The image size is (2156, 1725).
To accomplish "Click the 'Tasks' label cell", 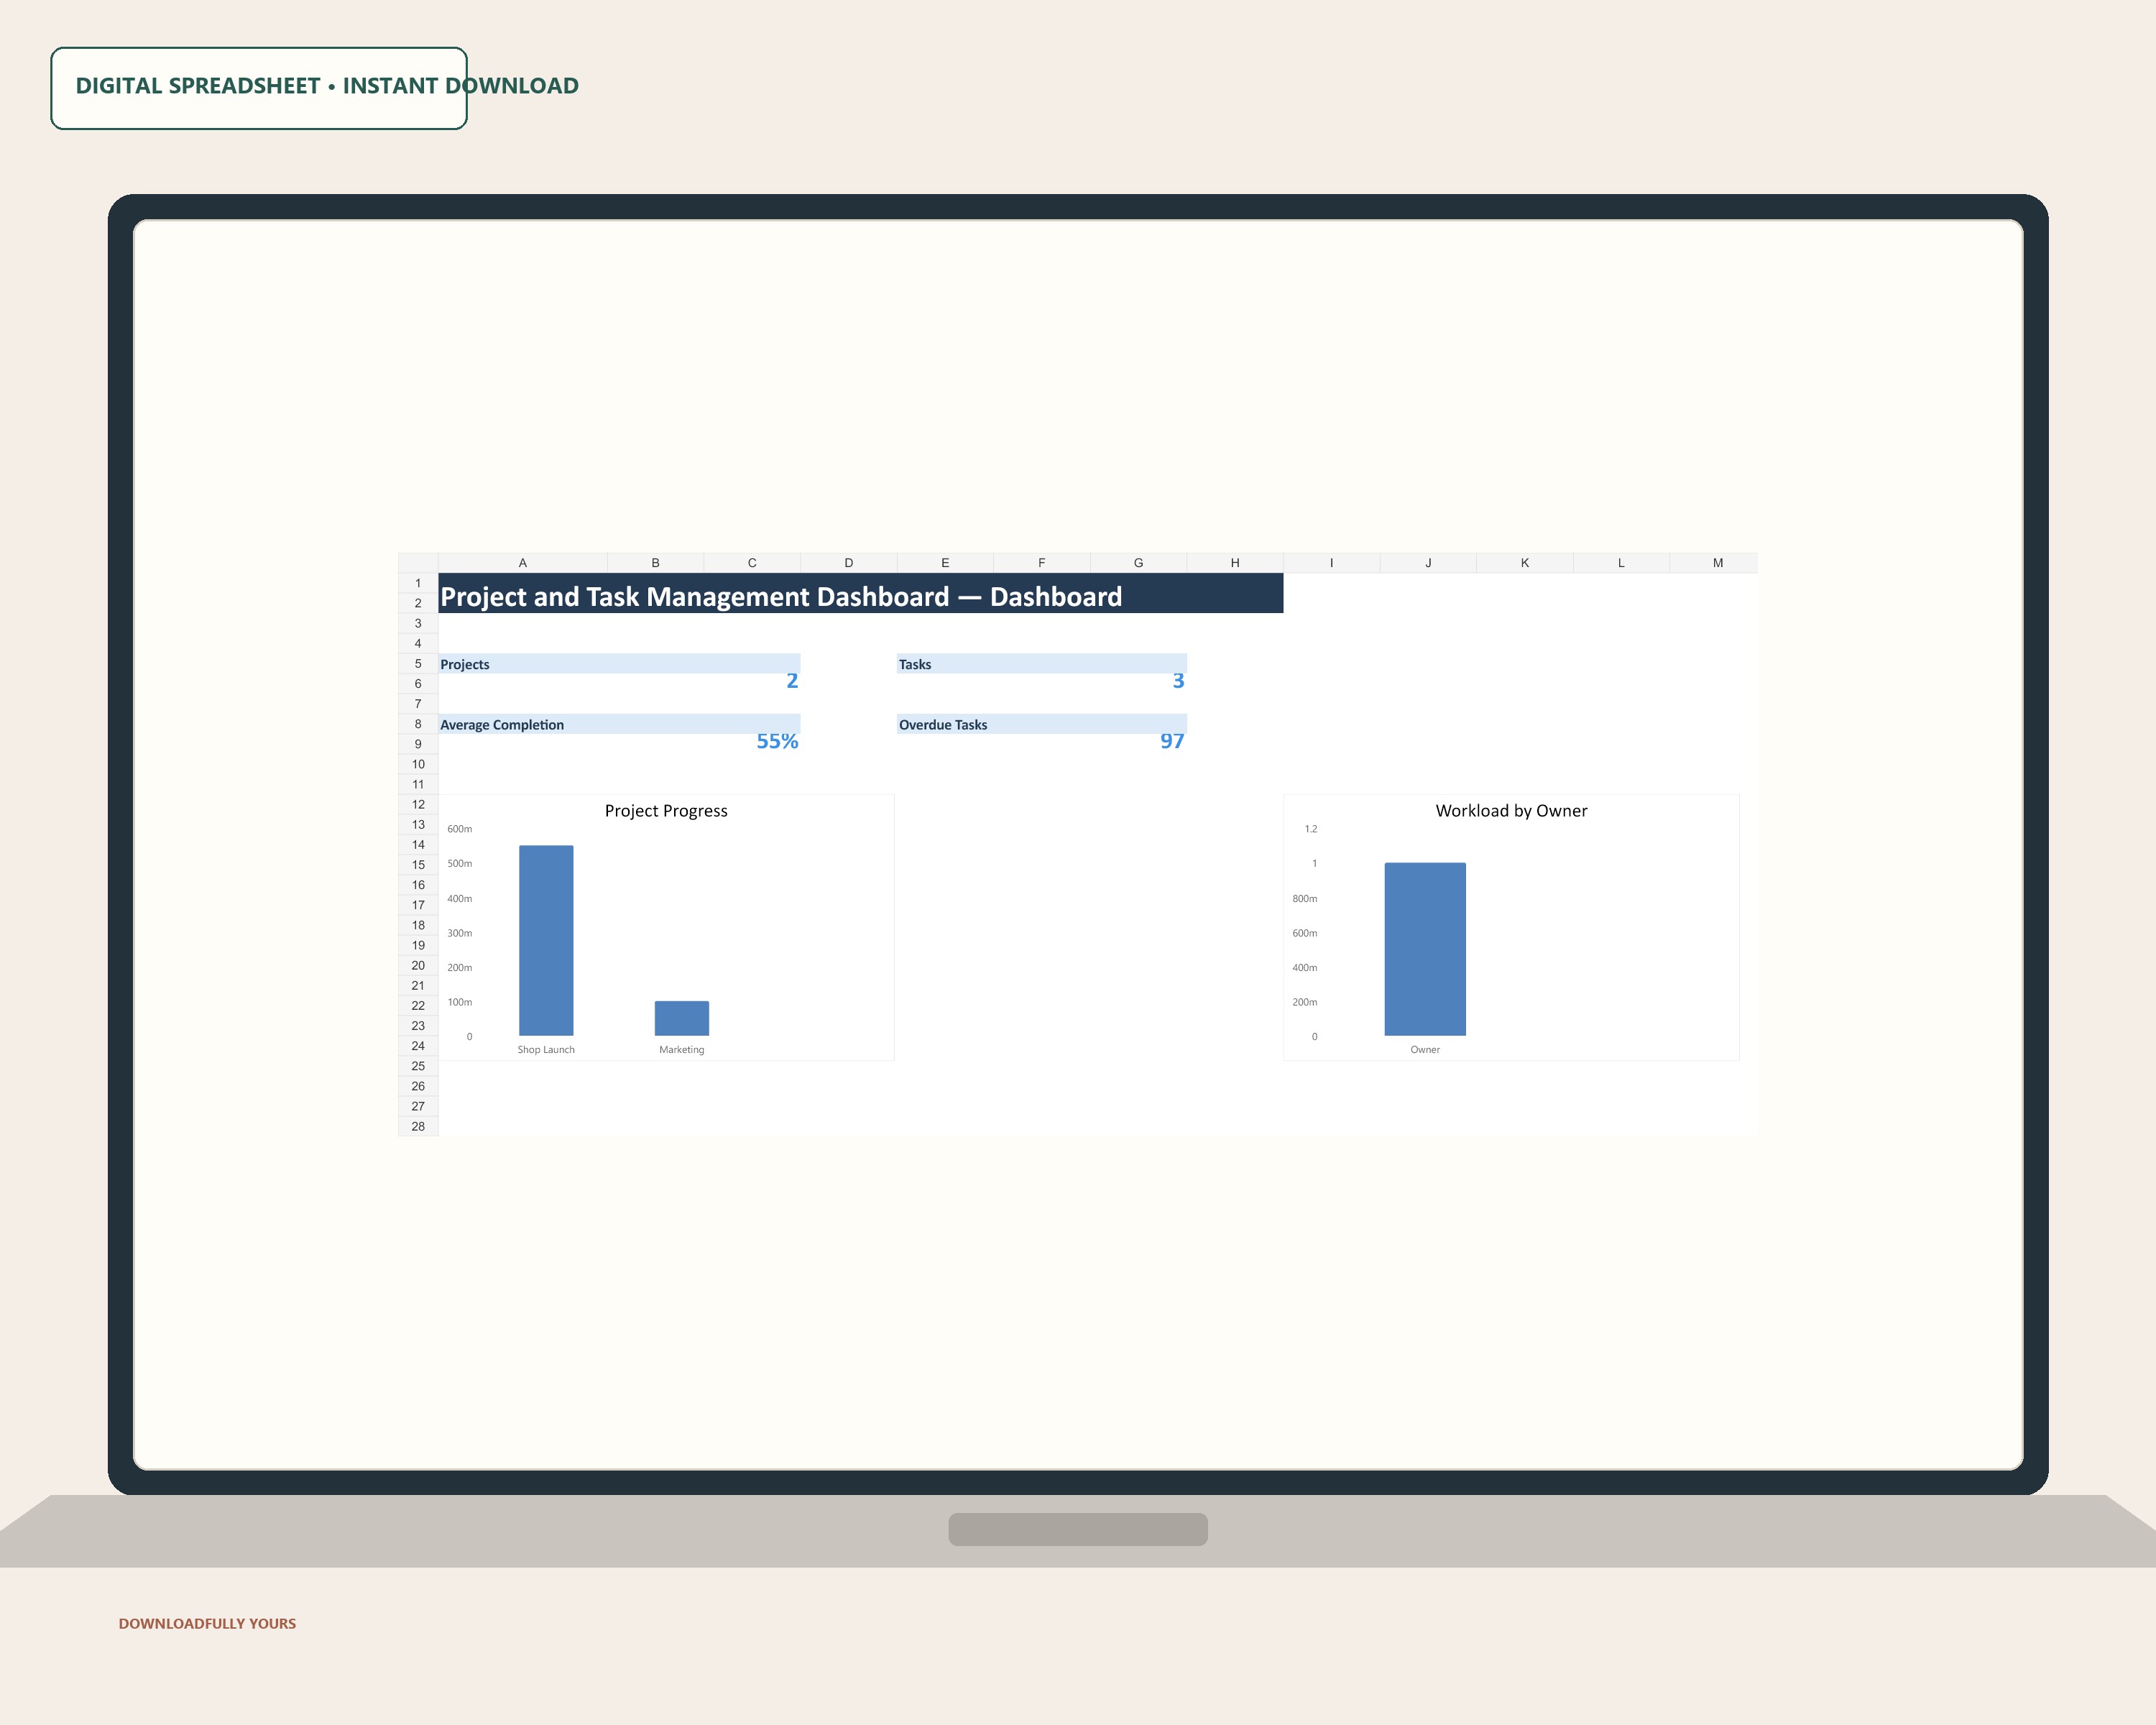I will click(x=1042, y=664).
